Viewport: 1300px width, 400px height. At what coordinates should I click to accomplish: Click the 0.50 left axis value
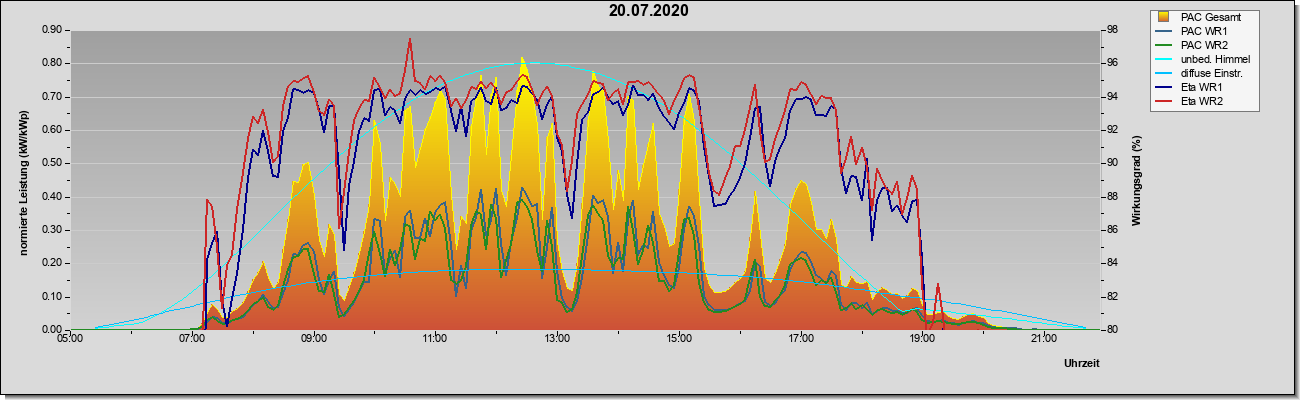[x=52, y=163]
